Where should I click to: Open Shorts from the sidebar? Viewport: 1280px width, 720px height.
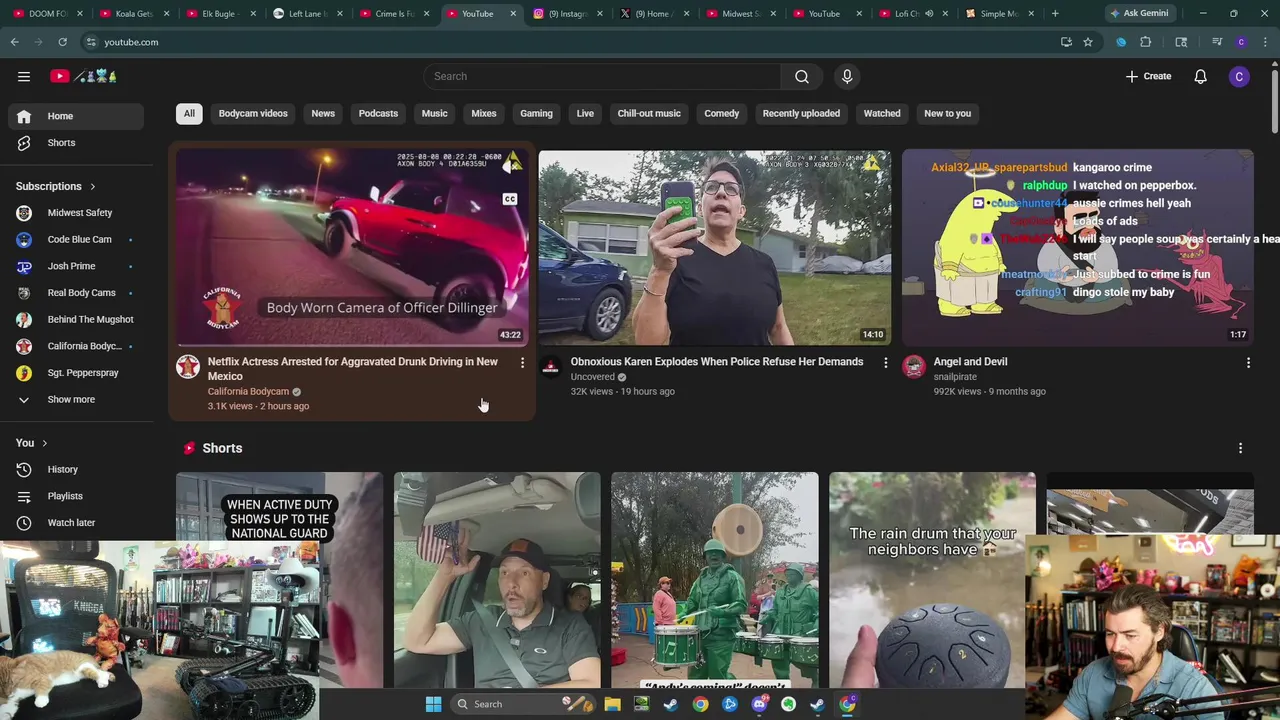76,143
